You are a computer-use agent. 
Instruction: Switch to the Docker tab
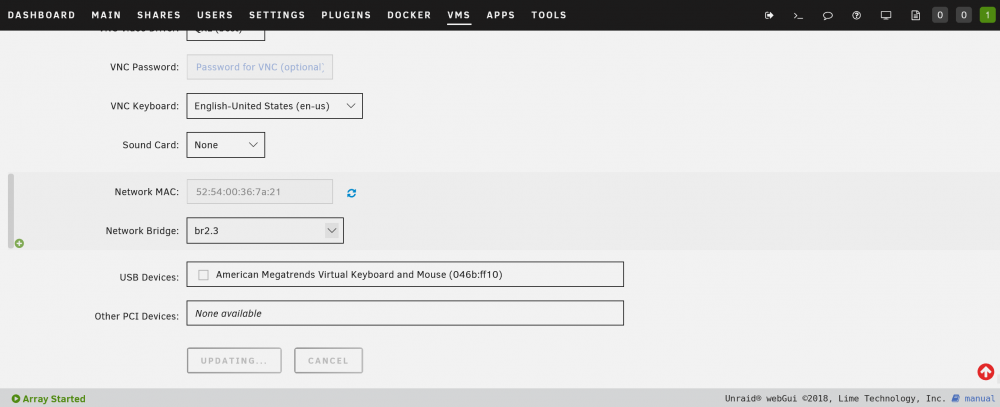(409, 15)
